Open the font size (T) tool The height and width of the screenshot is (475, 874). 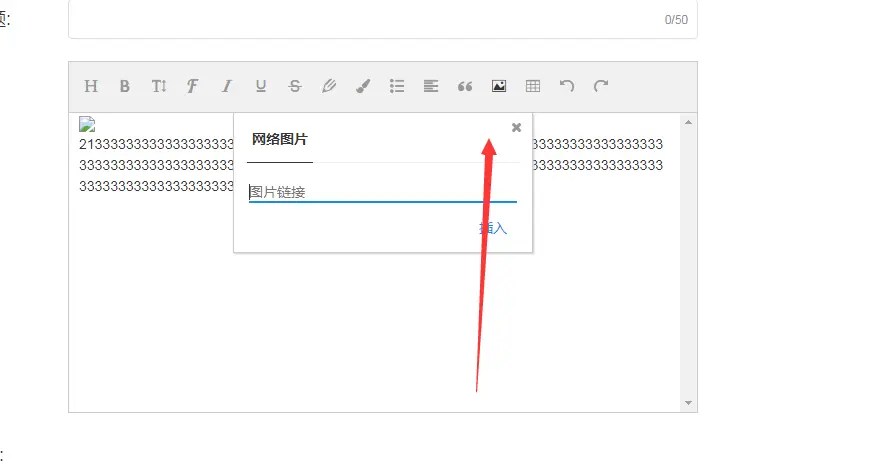pyautogui.click(x=159, y=86)
